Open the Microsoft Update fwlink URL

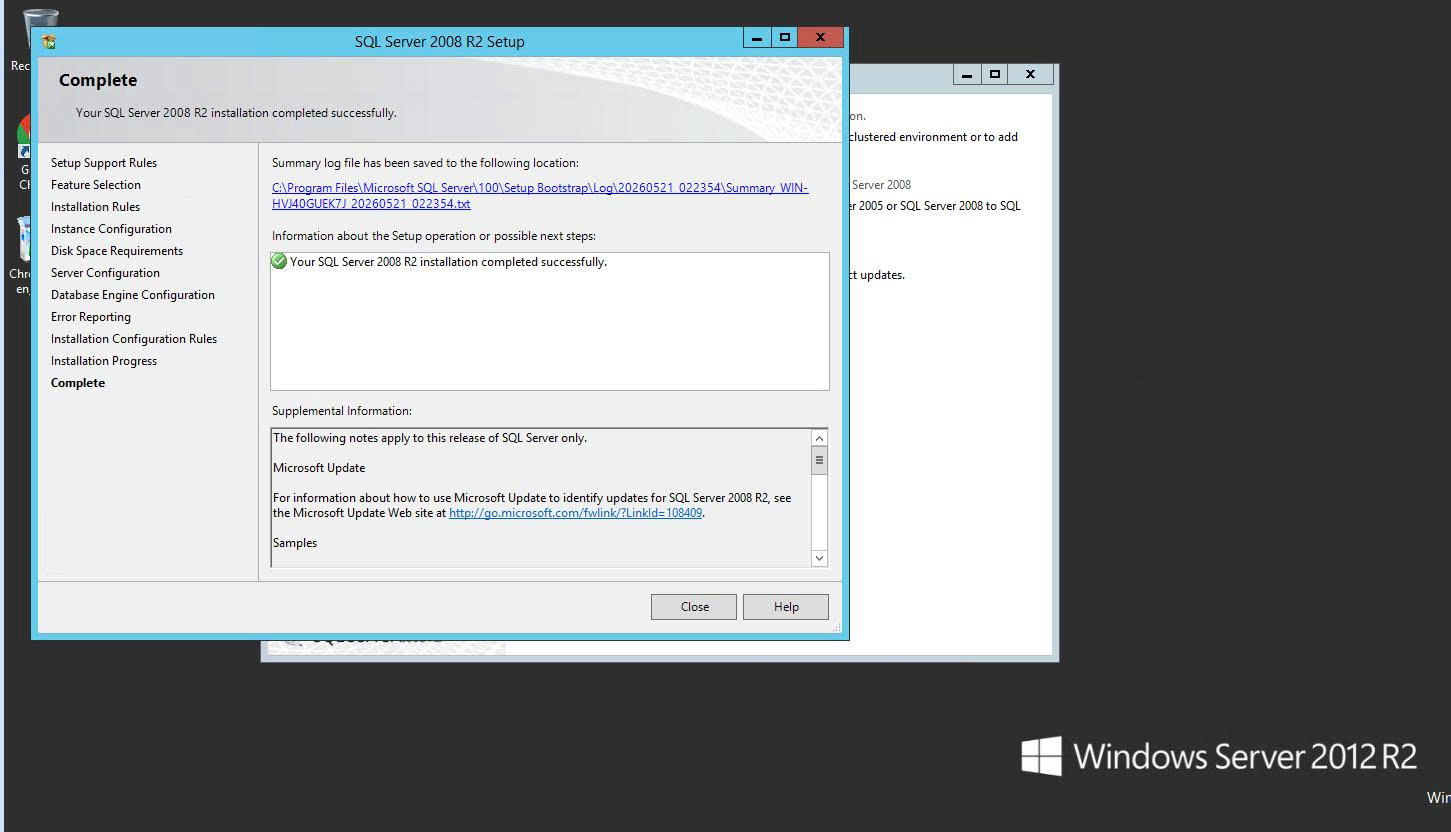click(575, 513)
